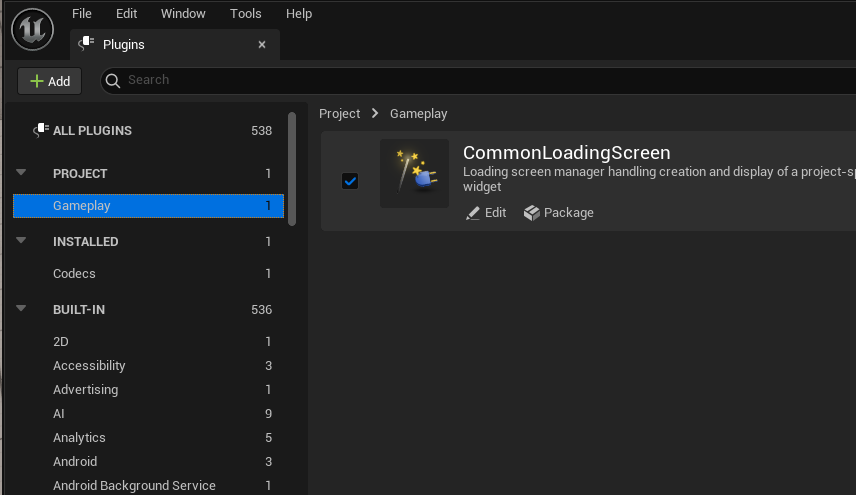Click the magnifier icon in search bar
The height and width of the screenshot is (495, 856).
pyautogui.click(x=113, y=81)
